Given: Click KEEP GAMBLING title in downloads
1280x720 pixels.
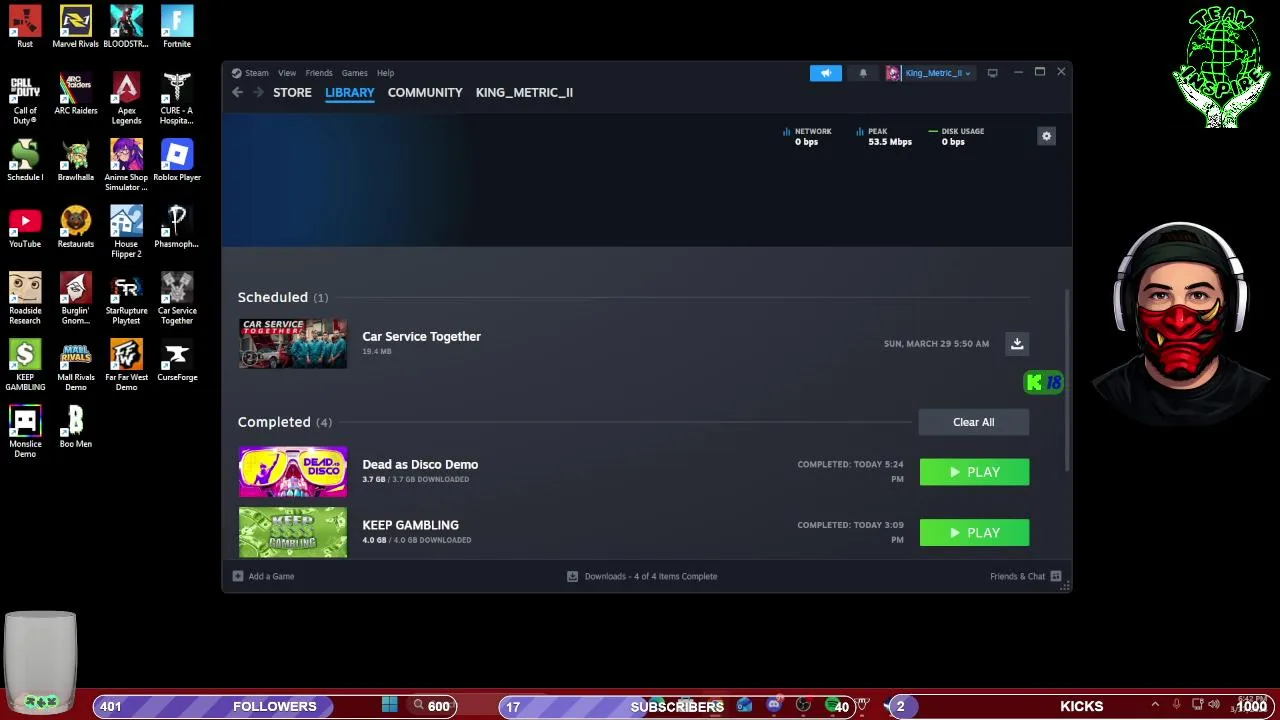Looking at the screenshot, I should click(x=410, y=525).
